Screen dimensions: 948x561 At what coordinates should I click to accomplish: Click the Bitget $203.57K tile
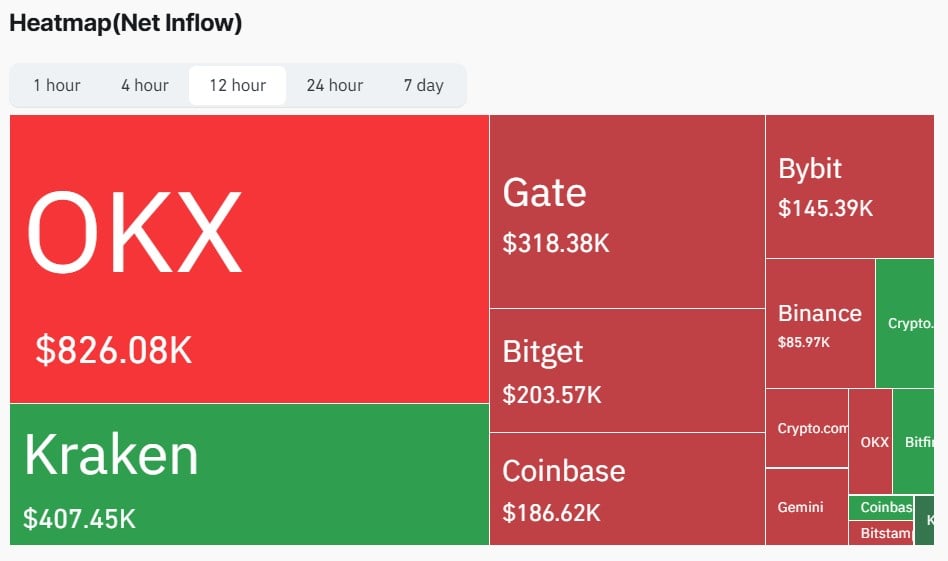point(627,370)
